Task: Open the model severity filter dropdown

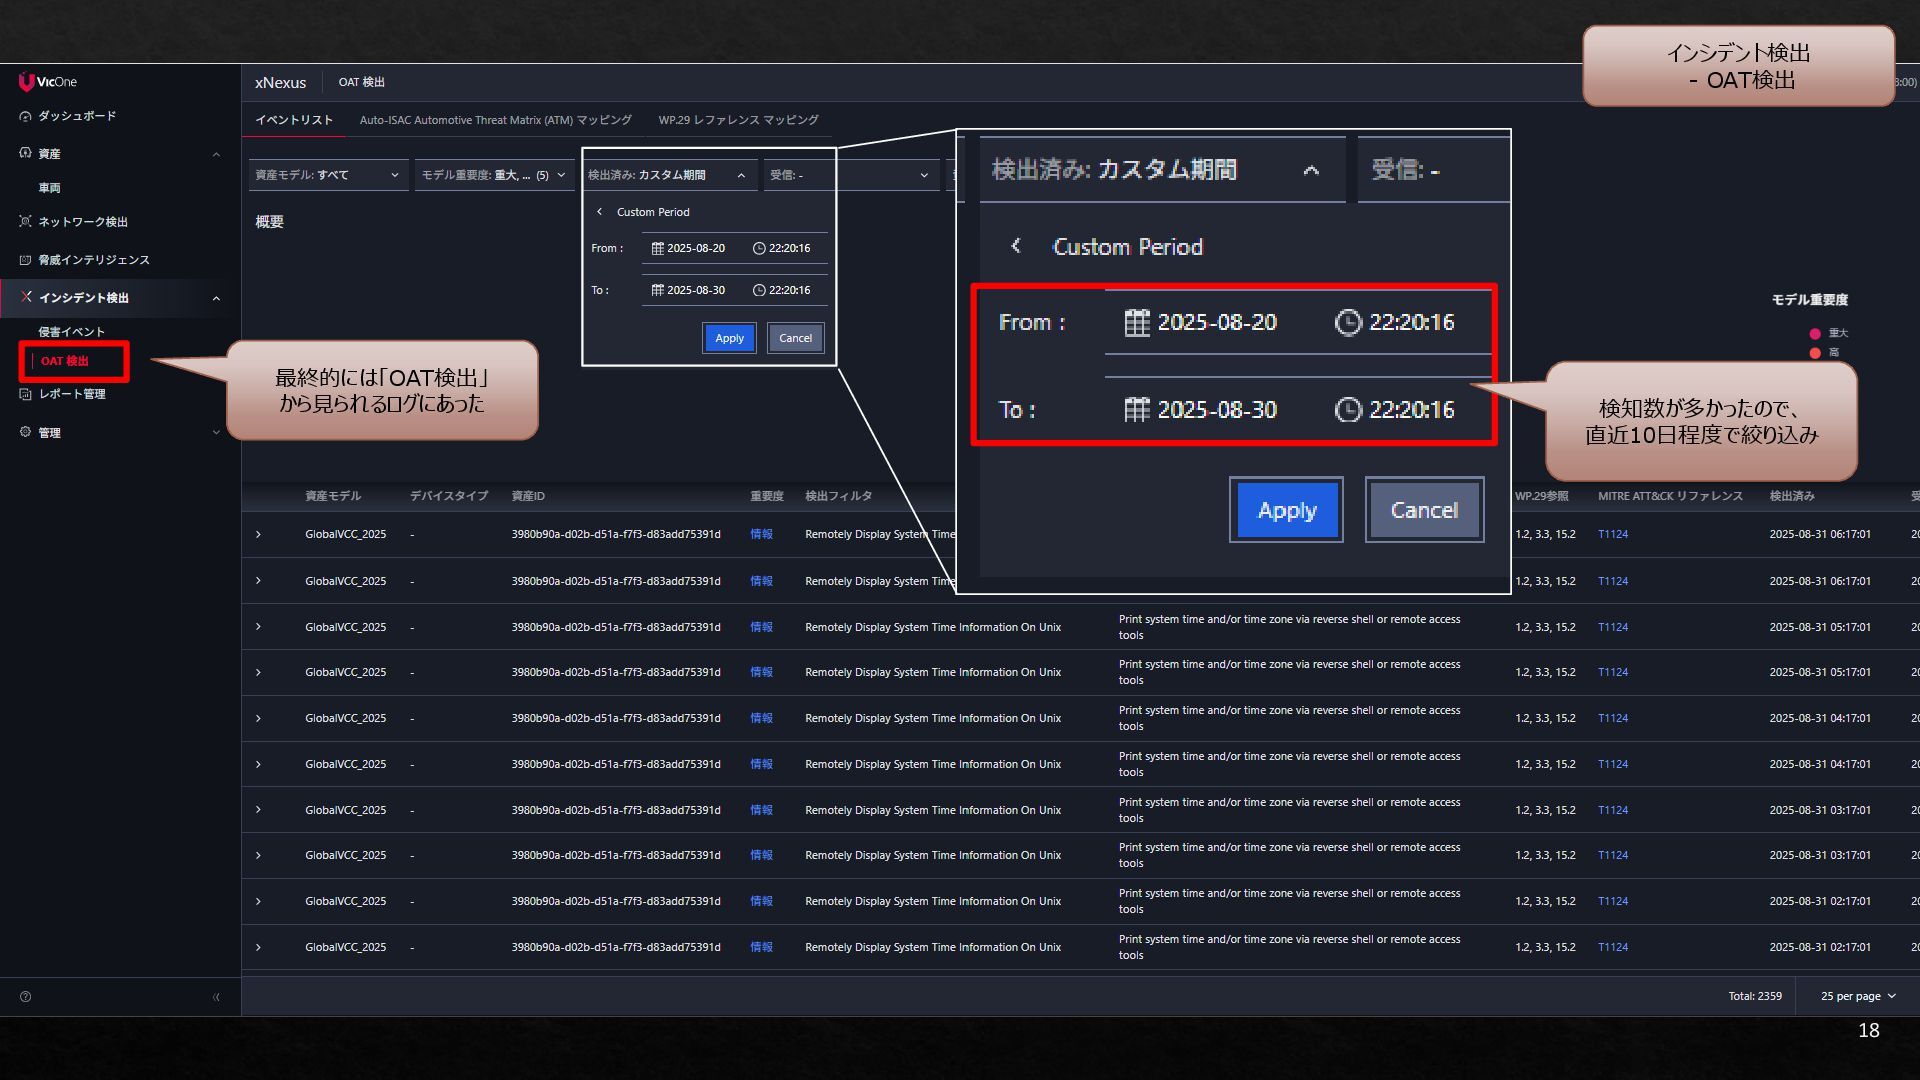Action: coord(493,175)
